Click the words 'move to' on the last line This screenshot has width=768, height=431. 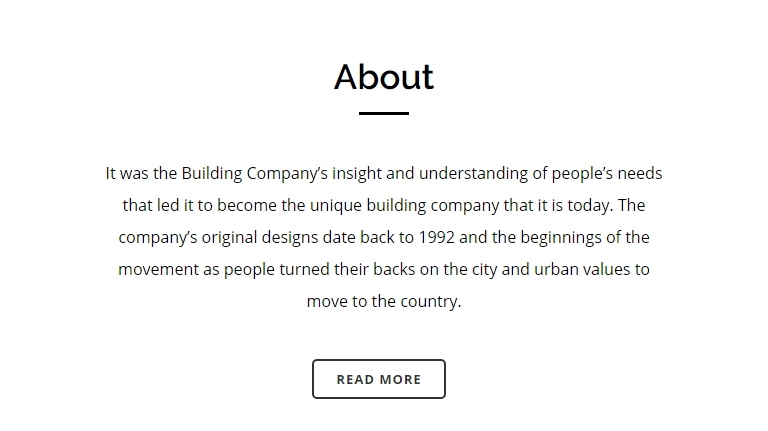point(337,301)
